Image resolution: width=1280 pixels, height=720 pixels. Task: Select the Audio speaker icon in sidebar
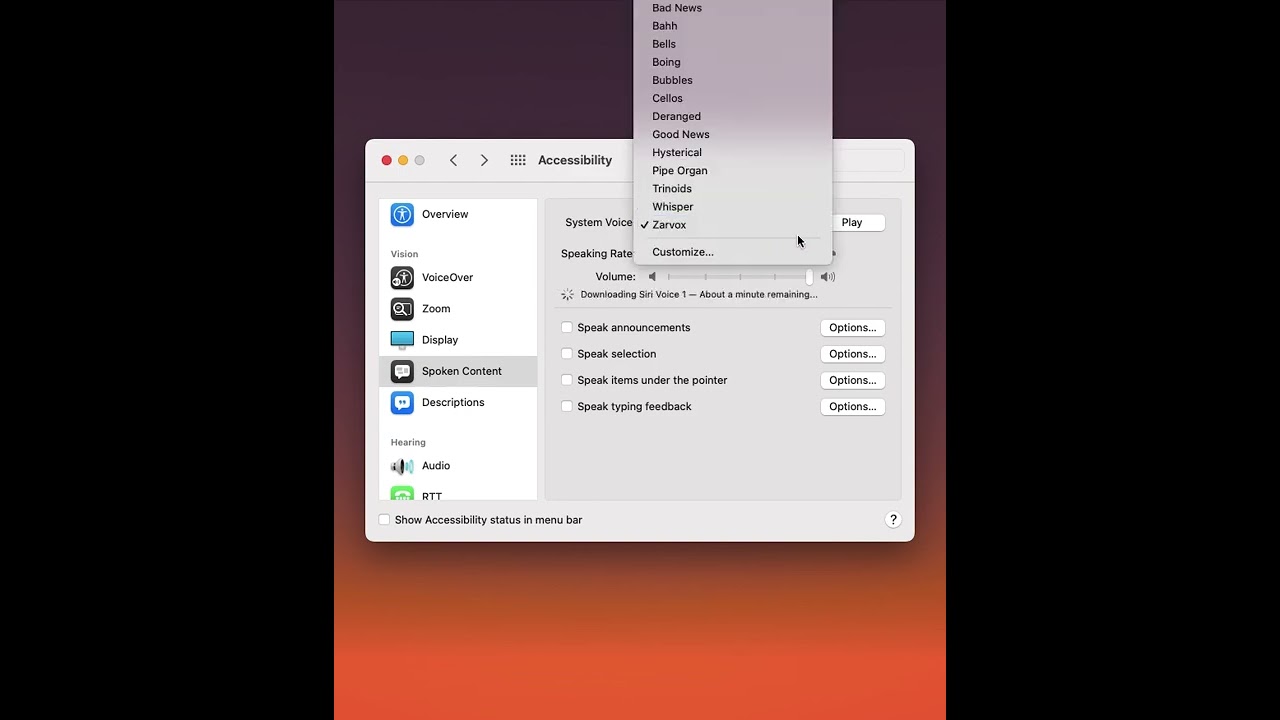402,466
